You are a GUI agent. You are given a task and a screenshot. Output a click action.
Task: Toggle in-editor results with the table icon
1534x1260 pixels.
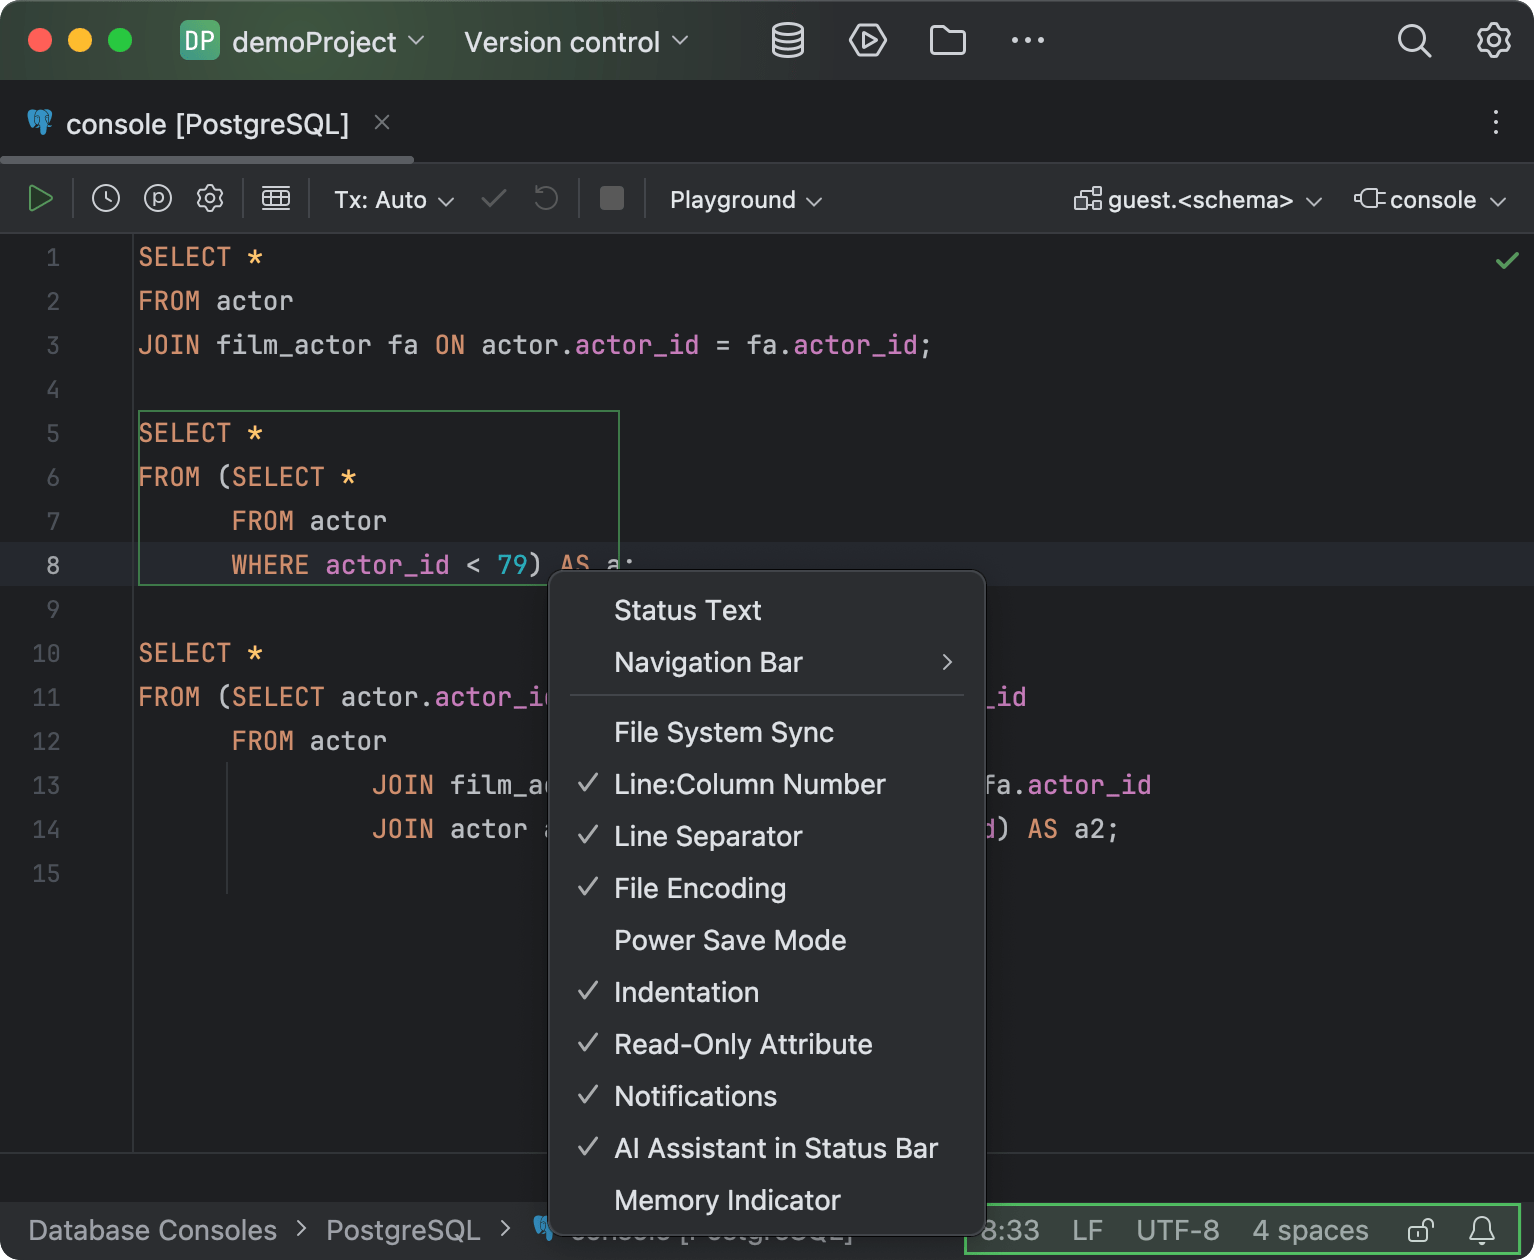(276, 198)
